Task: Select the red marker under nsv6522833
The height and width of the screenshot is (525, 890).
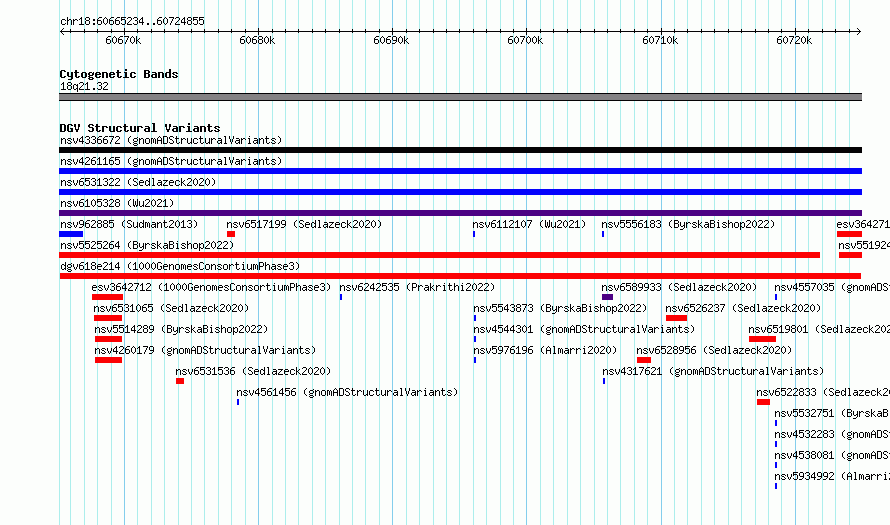Action: click(763, 402)
